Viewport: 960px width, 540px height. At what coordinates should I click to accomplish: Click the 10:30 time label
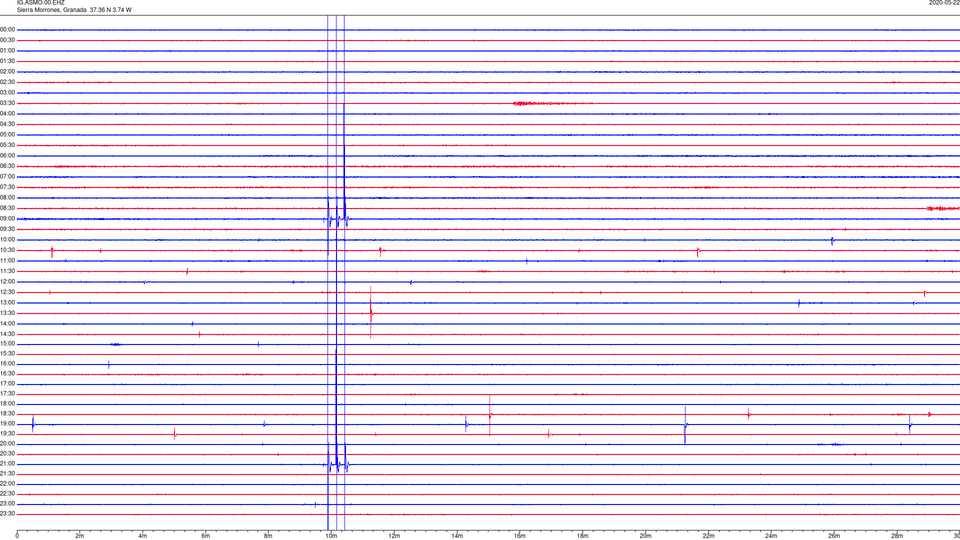click(x=7, y=250)
